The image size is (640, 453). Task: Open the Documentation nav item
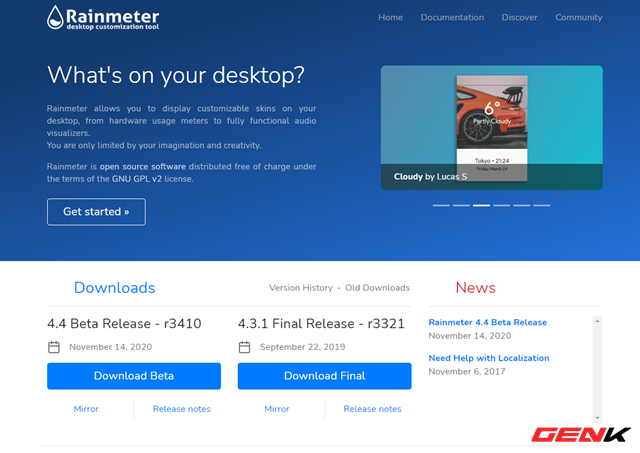[x=452, y=17]
